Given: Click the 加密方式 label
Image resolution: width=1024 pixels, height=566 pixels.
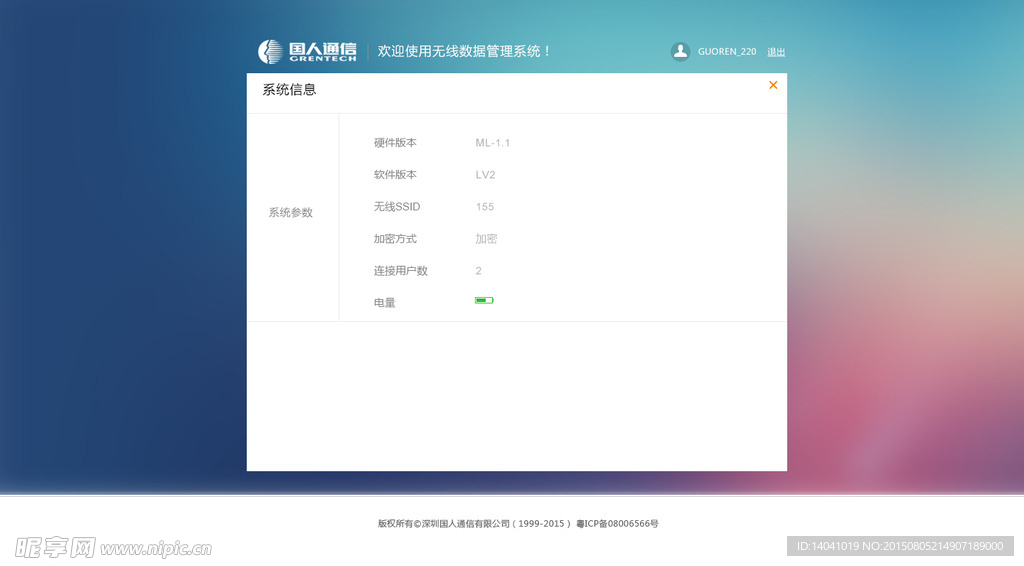Looking at the screenshot, I should pyautogui.click(x=395, y=239).
